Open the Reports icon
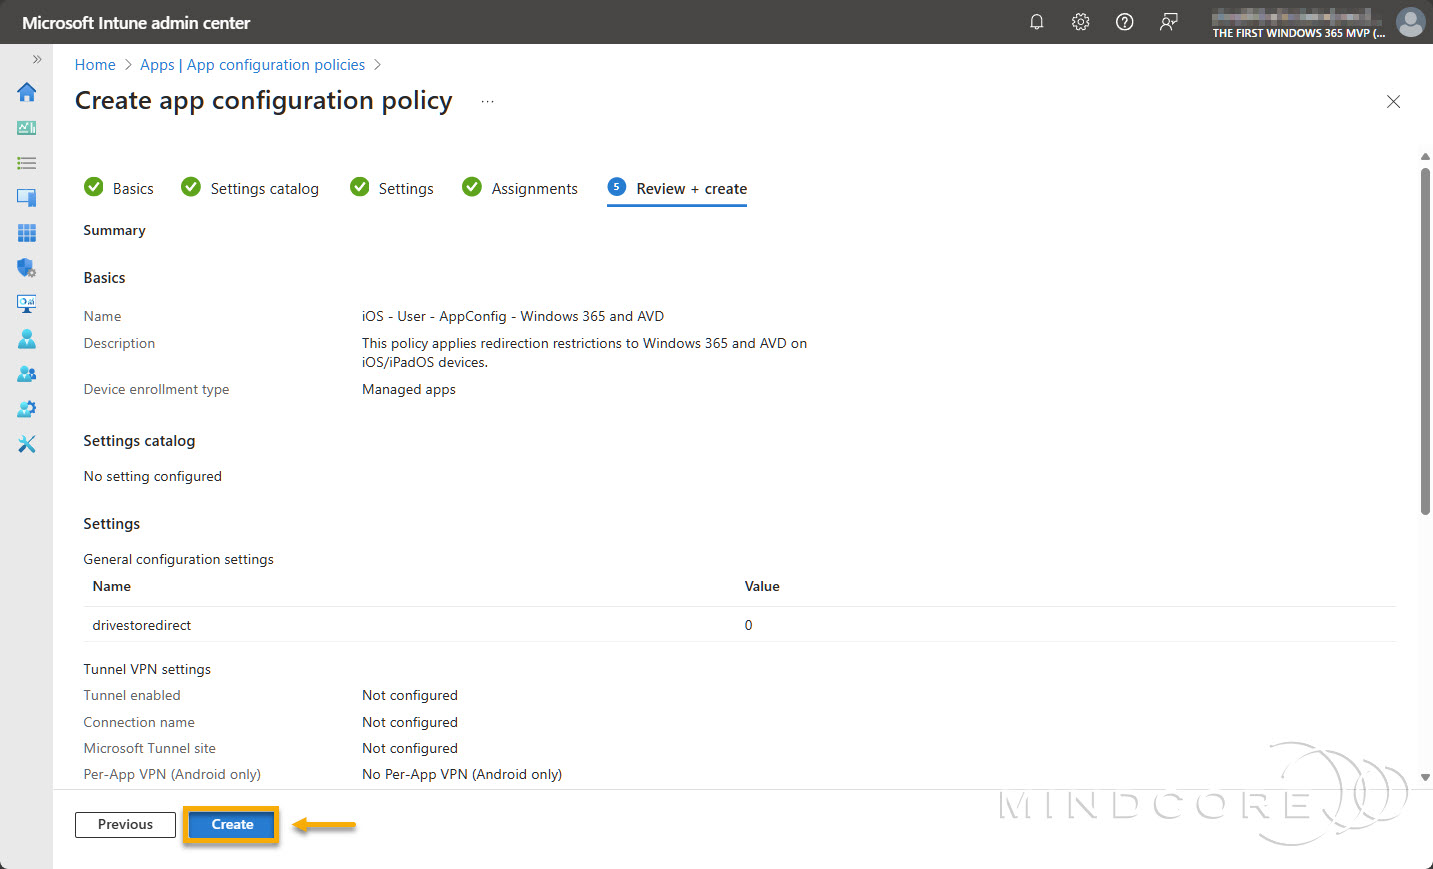The width and height of the screenshot is (1433, 869). coord(27,303)
